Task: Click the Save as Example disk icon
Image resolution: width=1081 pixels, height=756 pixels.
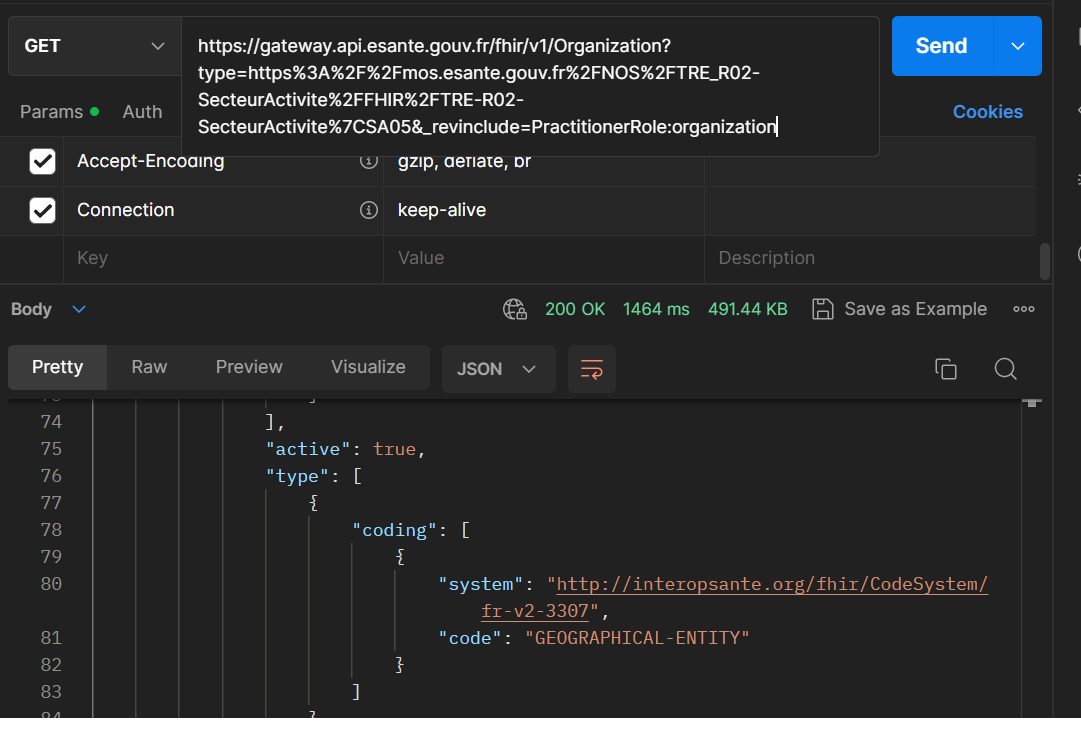Action: pos(822,310)
